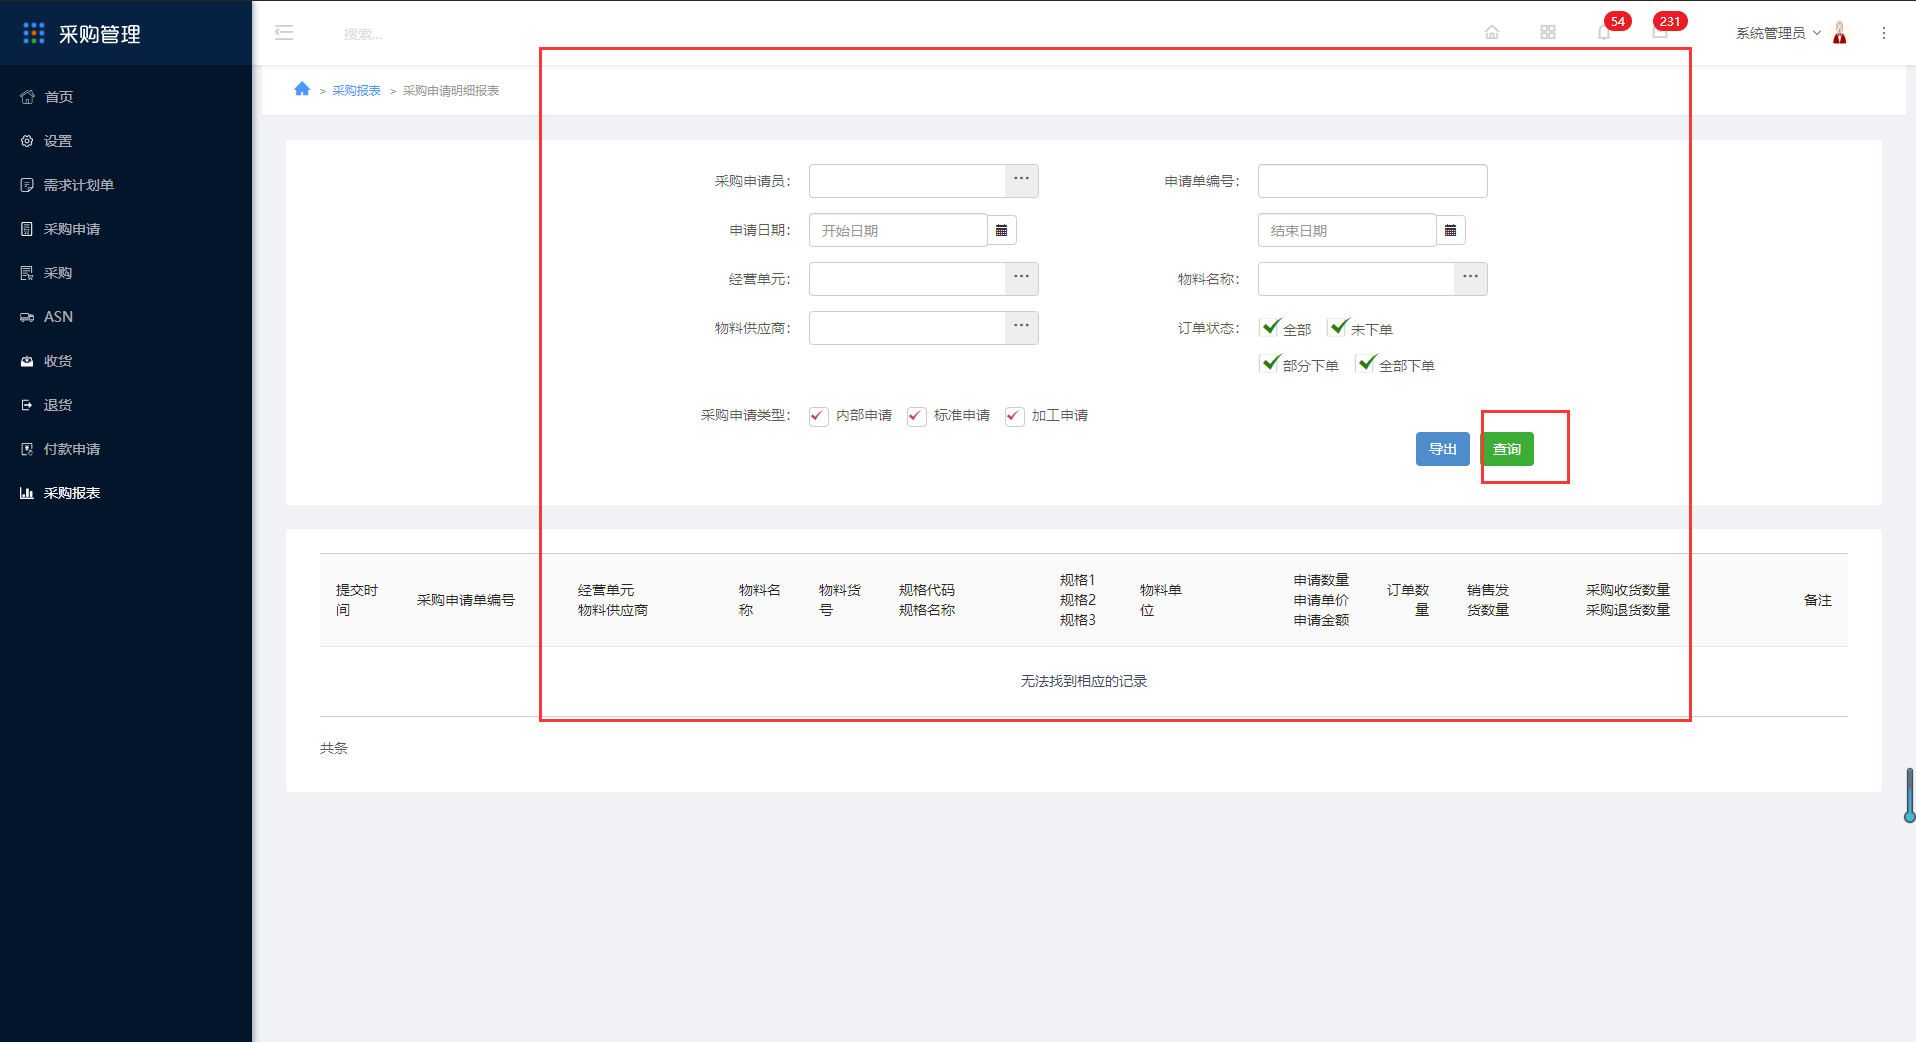Click the app grid logo icon

(34, 34)
